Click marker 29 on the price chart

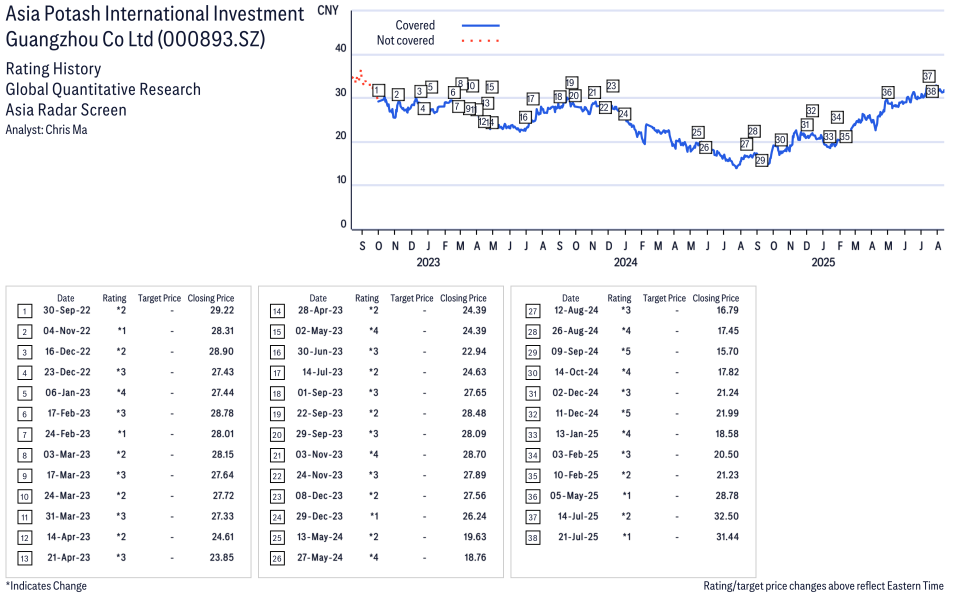tap(761, 161)
